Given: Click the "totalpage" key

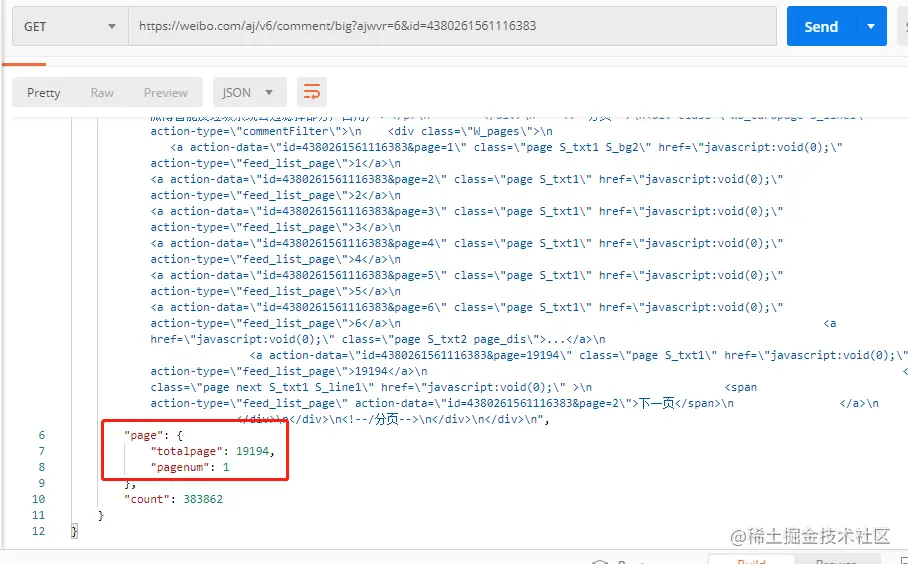Looking at the screenshot, I should [186, 451].
